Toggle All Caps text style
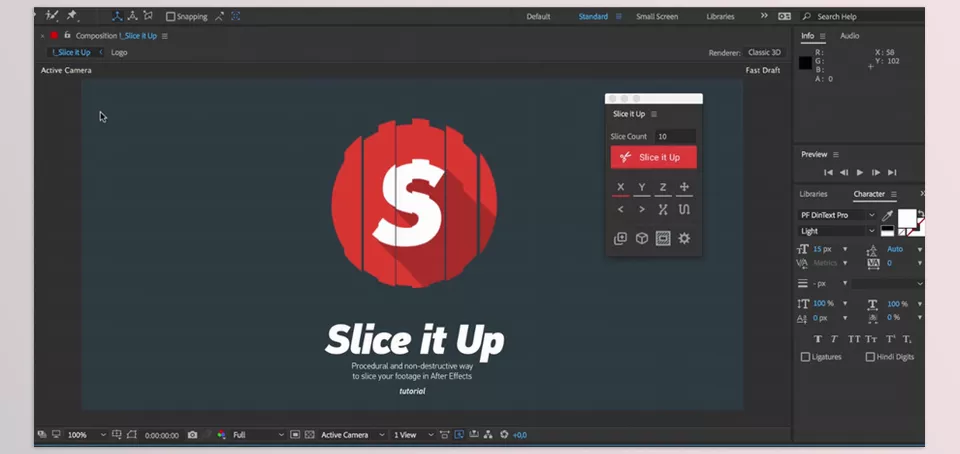960x454 pixels. pyautogui.click(x=853, y=338)
